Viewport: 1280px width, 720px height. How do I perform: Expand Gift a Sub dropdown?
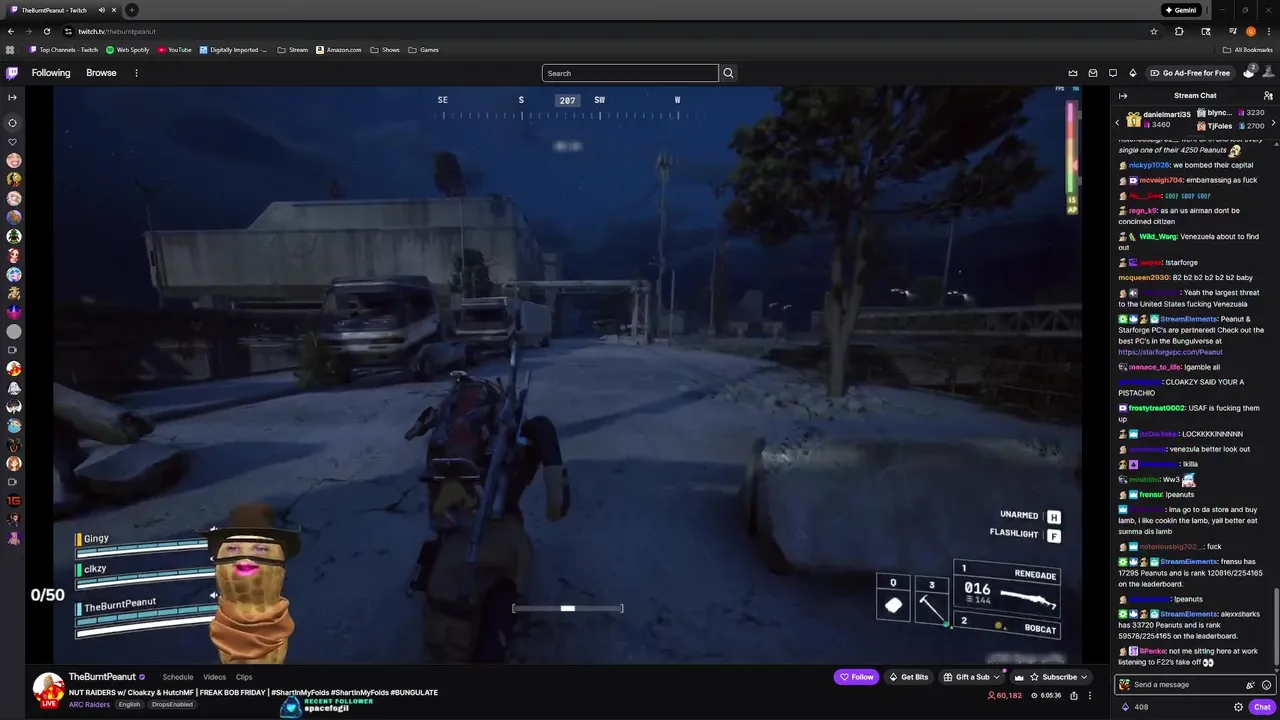(x=972, y=677)
